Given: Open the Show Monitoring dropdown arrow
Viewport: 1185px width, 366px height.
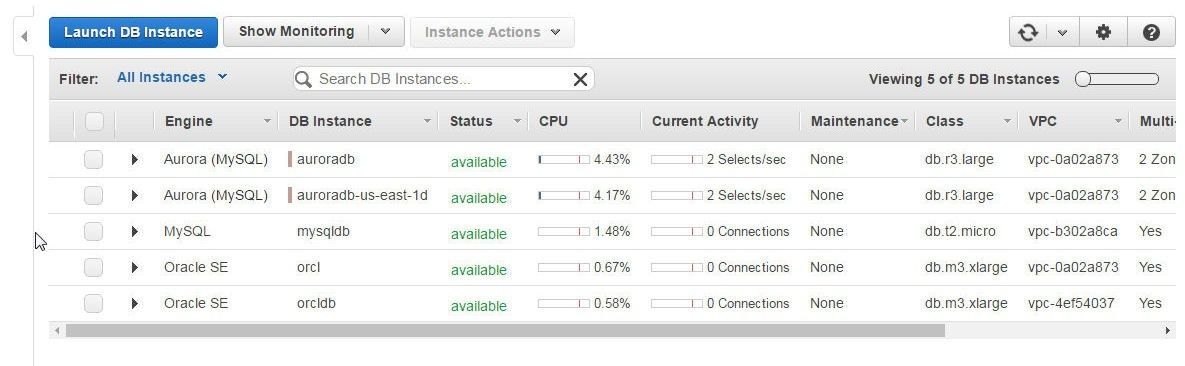Looking at the screenshot, I should [385, 32].
